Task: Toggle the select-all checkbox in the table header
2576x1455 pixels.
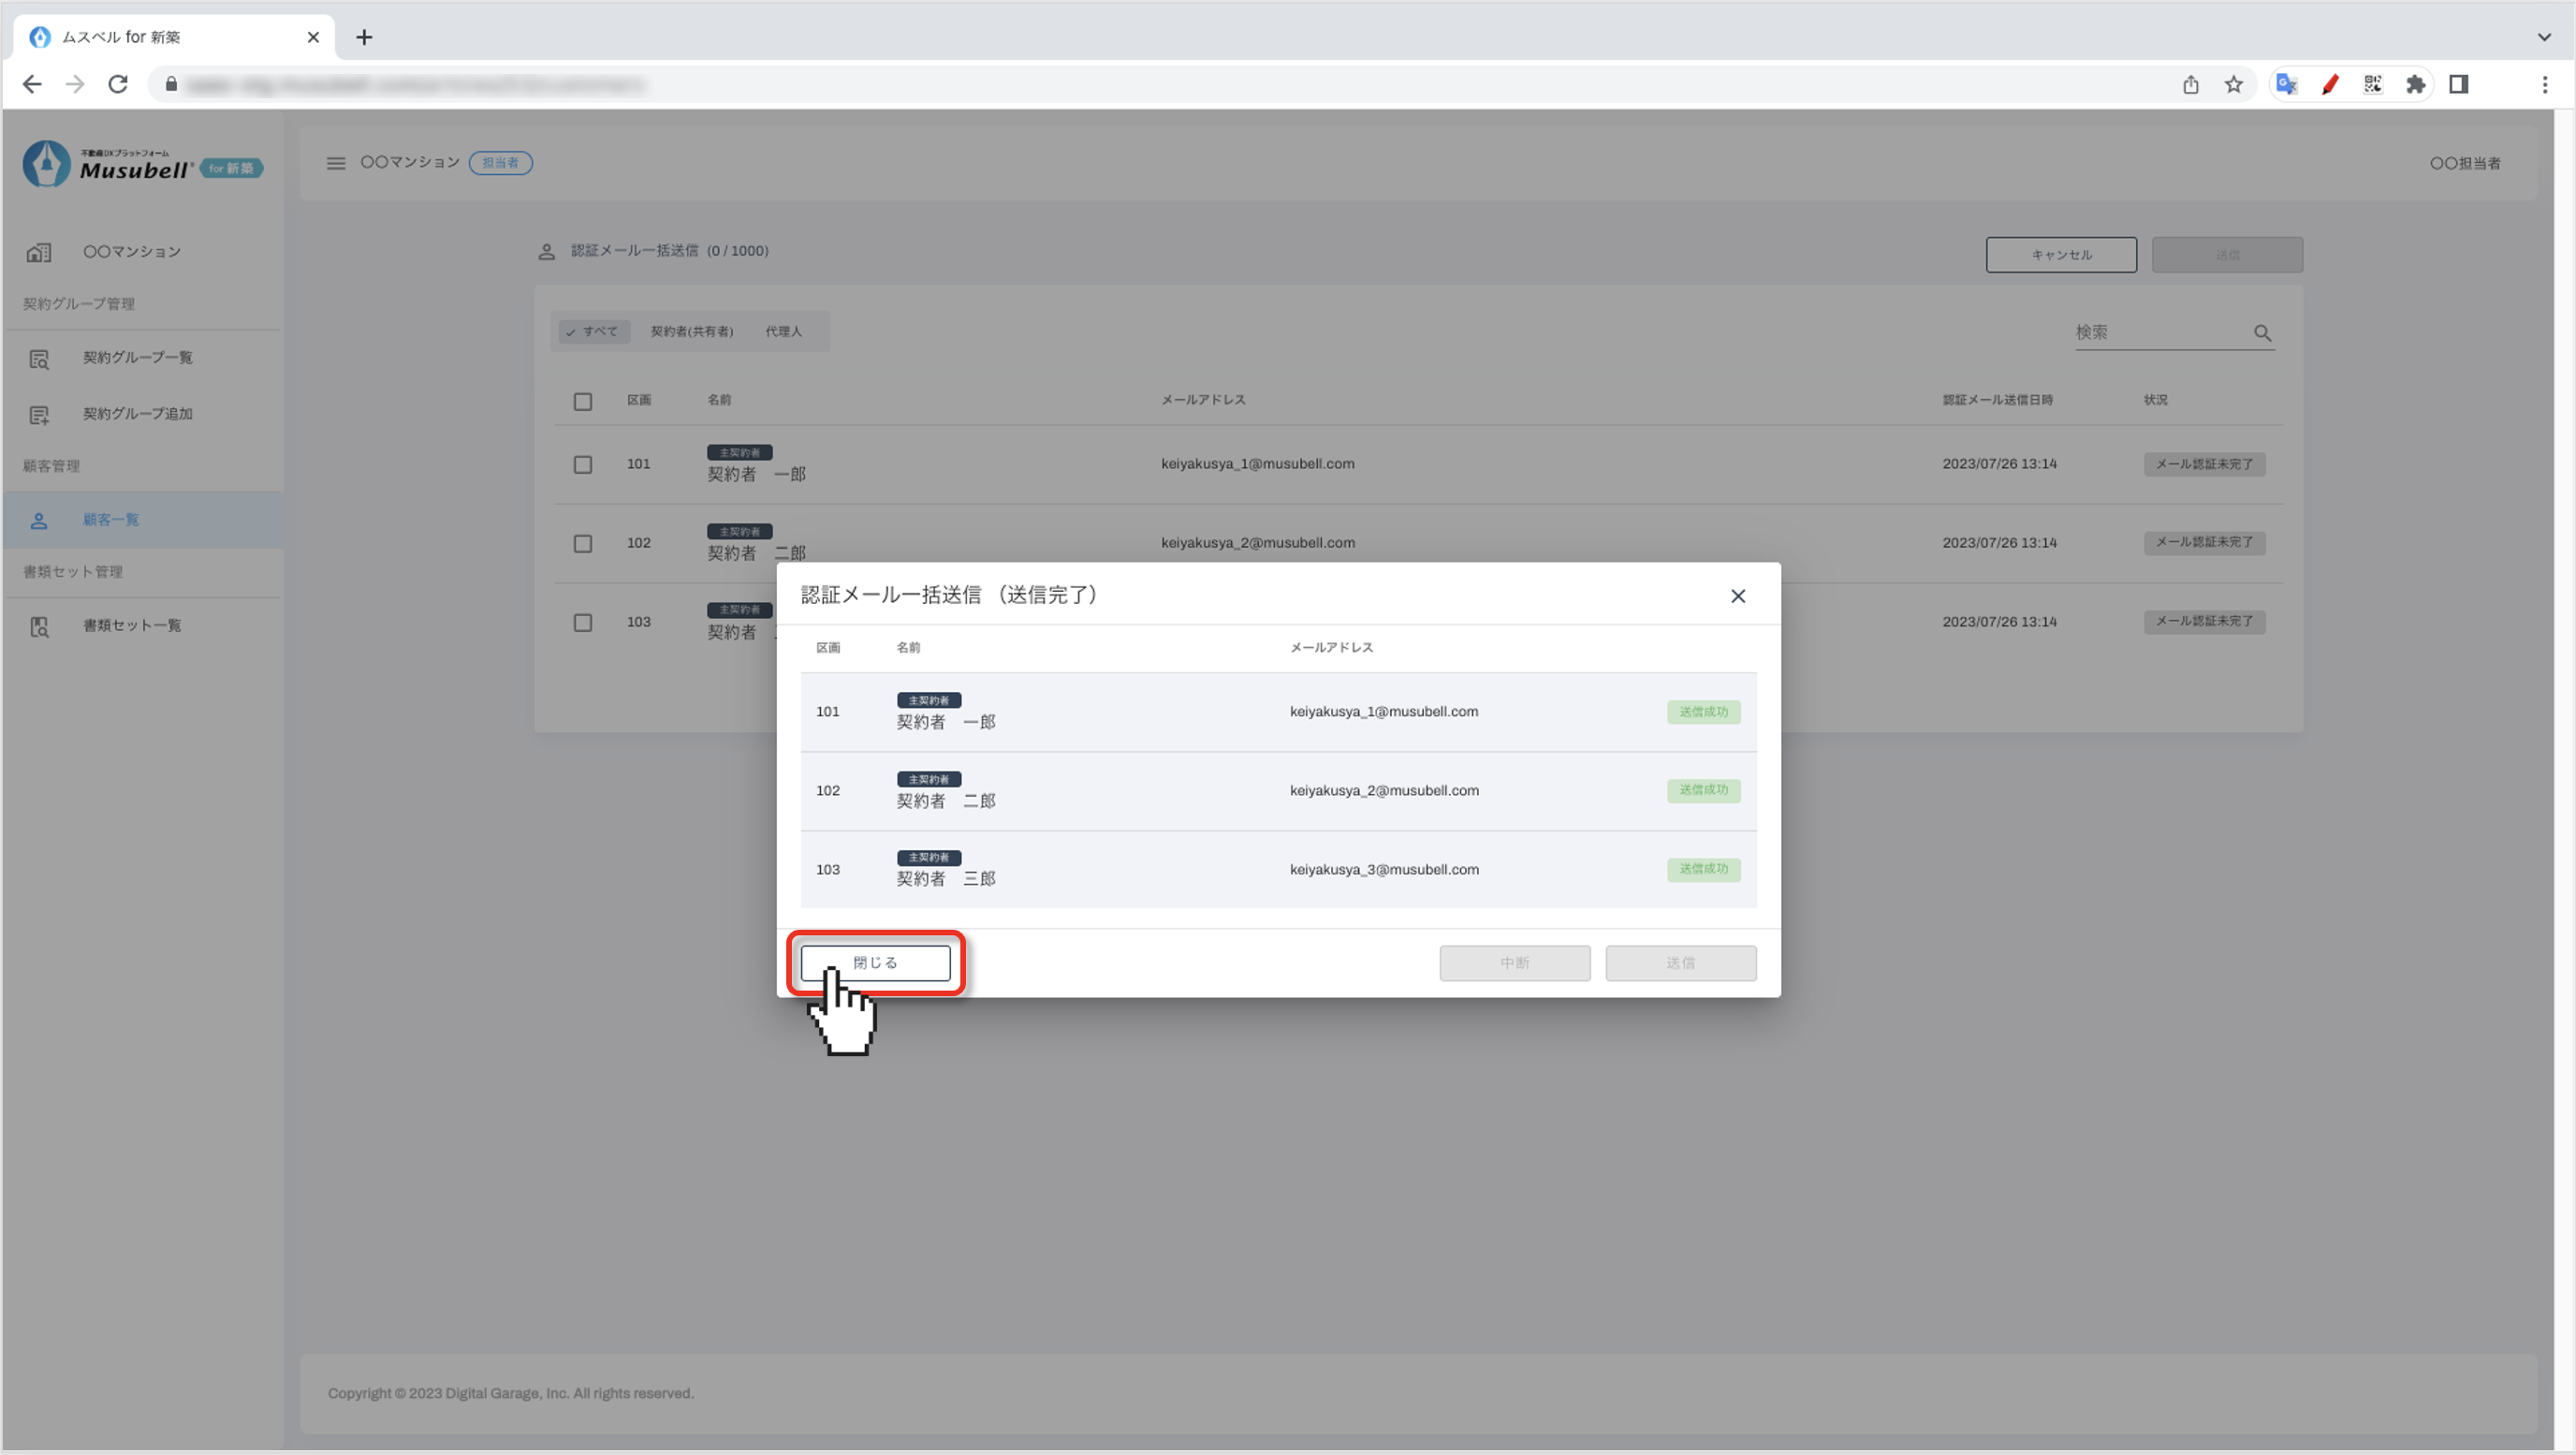Action: [x=583, y=402]
